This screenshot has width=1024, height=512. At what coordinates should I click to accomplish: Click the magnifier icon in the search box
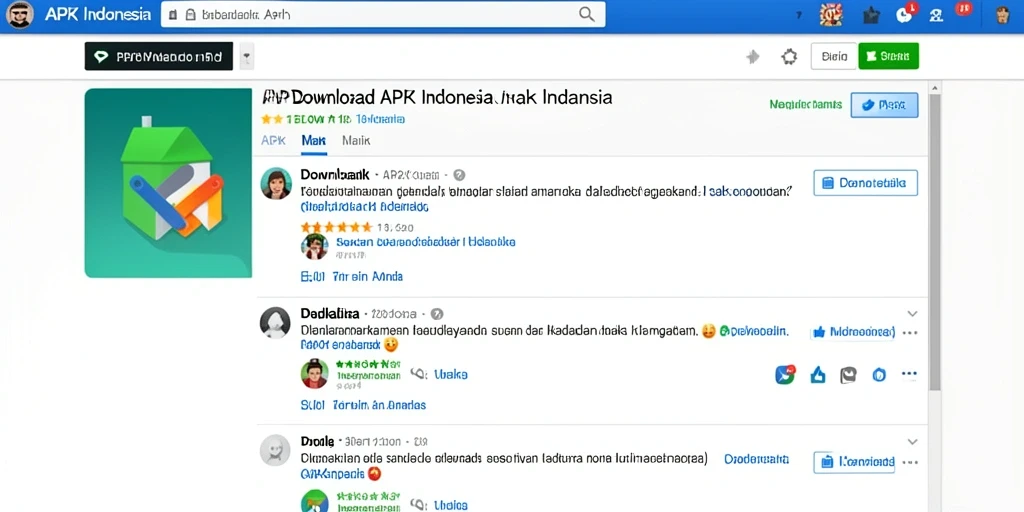pos(586,14)
